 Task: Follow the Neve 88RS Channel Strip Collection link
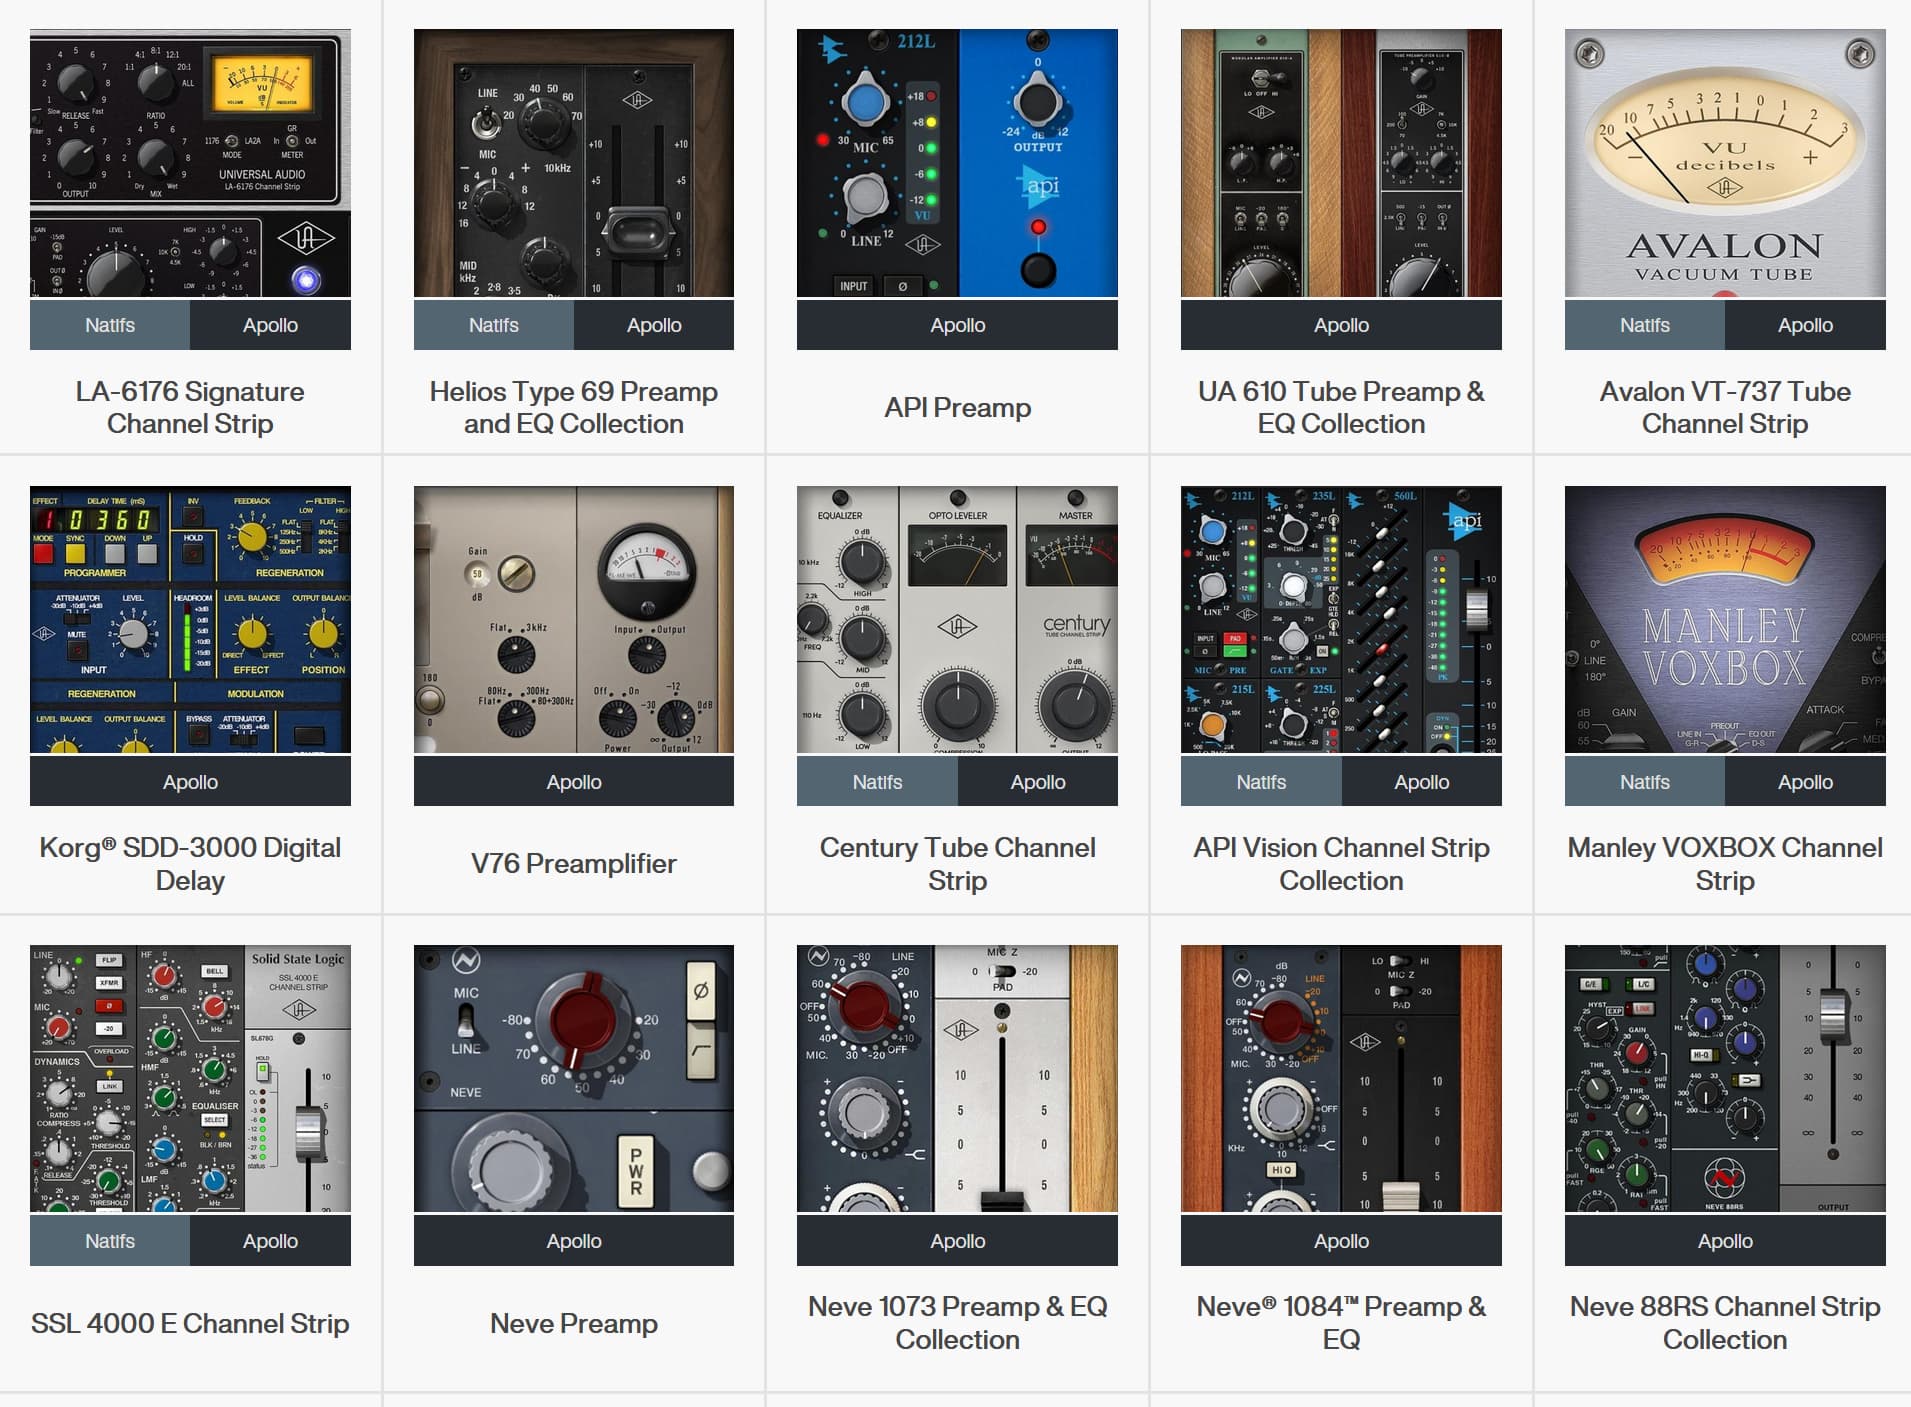pyautogui.click(x=1725, y=1323)
